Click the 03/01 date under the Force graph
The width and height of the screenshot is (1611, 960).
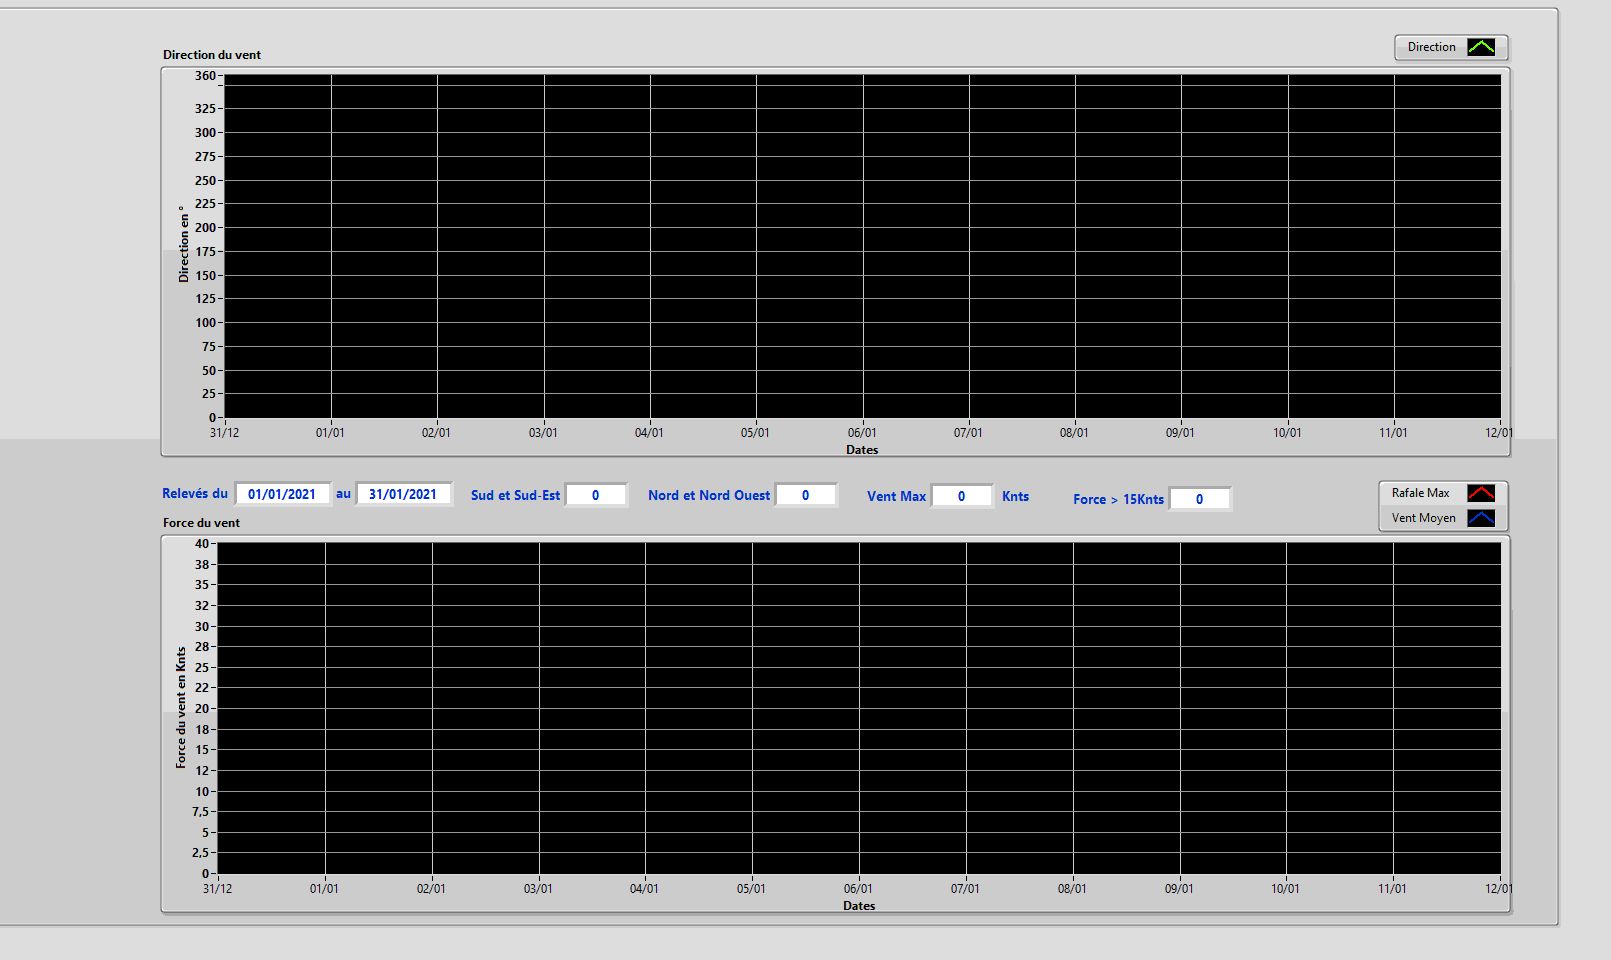click(538, 889)
